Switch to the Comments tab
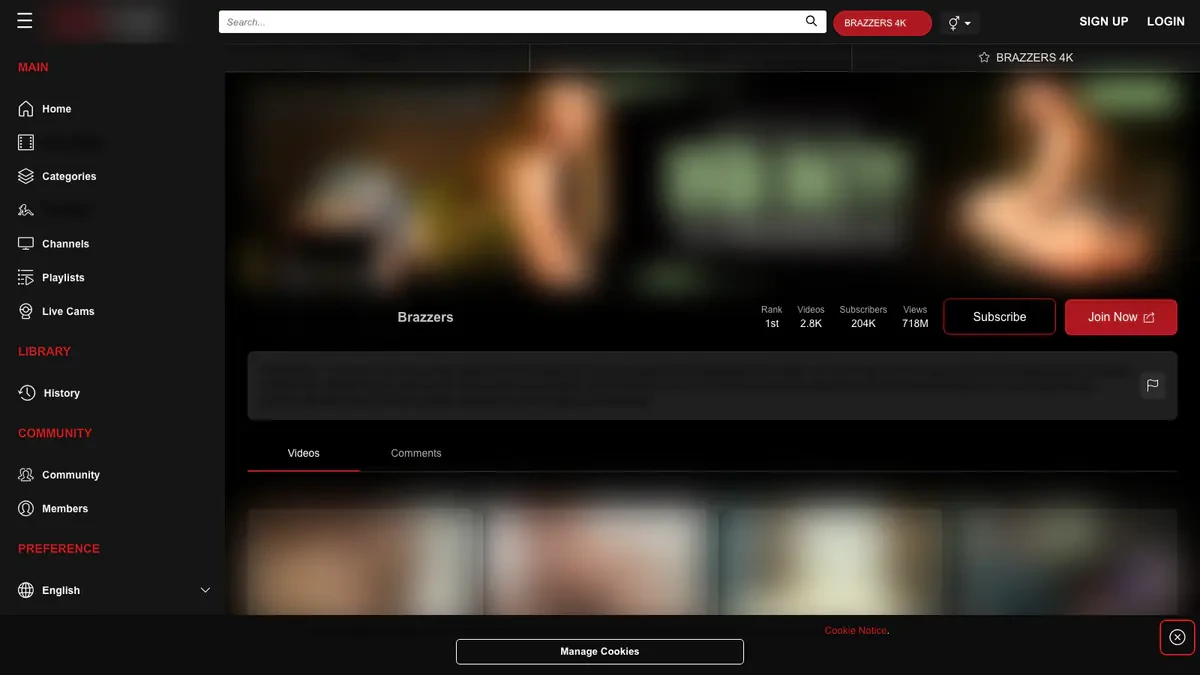This screenshot has height=675, width=1200. [416, 453]
